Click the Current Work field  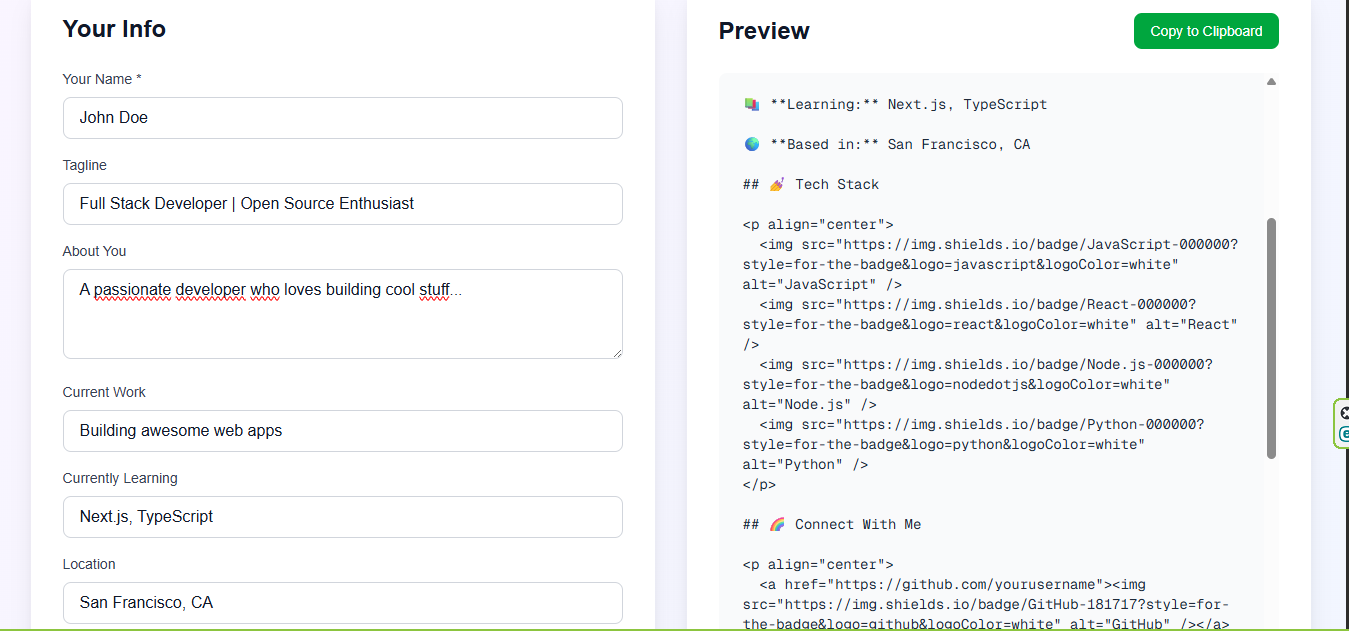(x=342, y=430)
